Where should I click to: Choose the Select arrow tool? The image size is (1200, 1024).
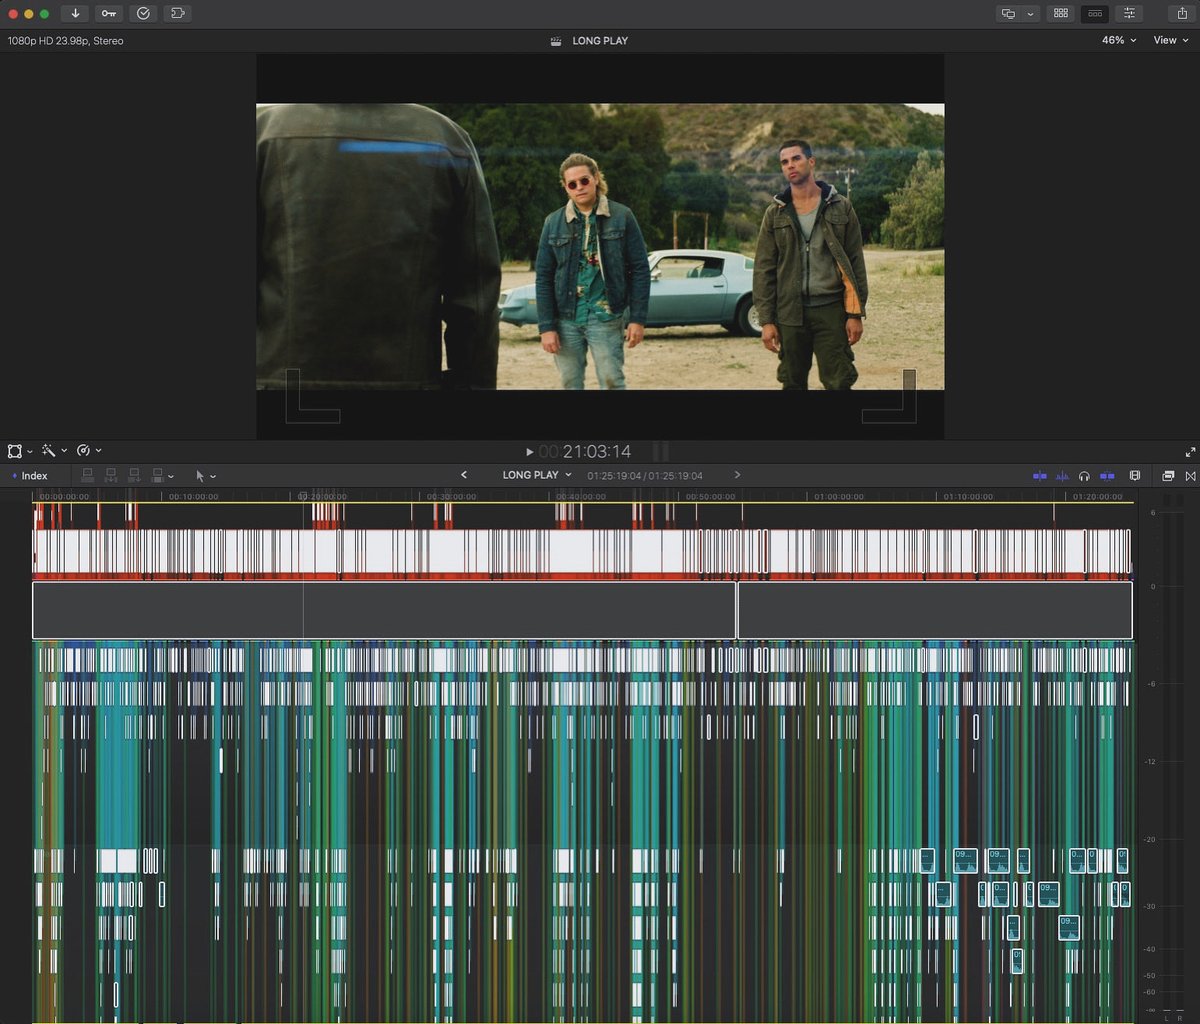200,476
